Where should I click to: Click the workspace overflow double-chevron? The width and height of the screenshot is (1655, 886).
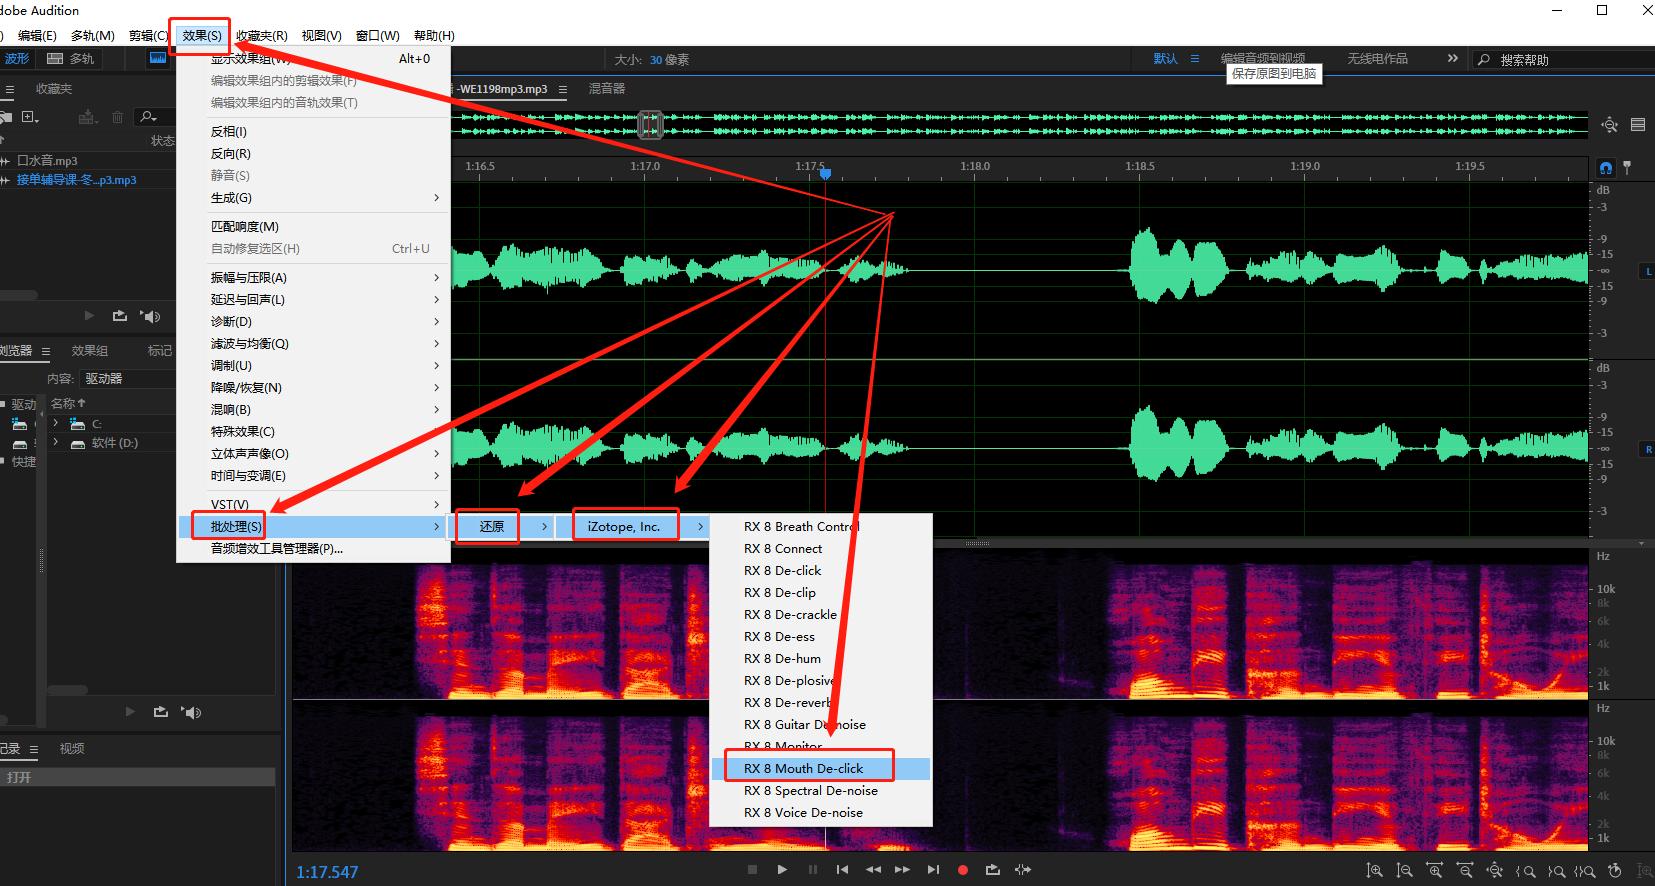1452,59
